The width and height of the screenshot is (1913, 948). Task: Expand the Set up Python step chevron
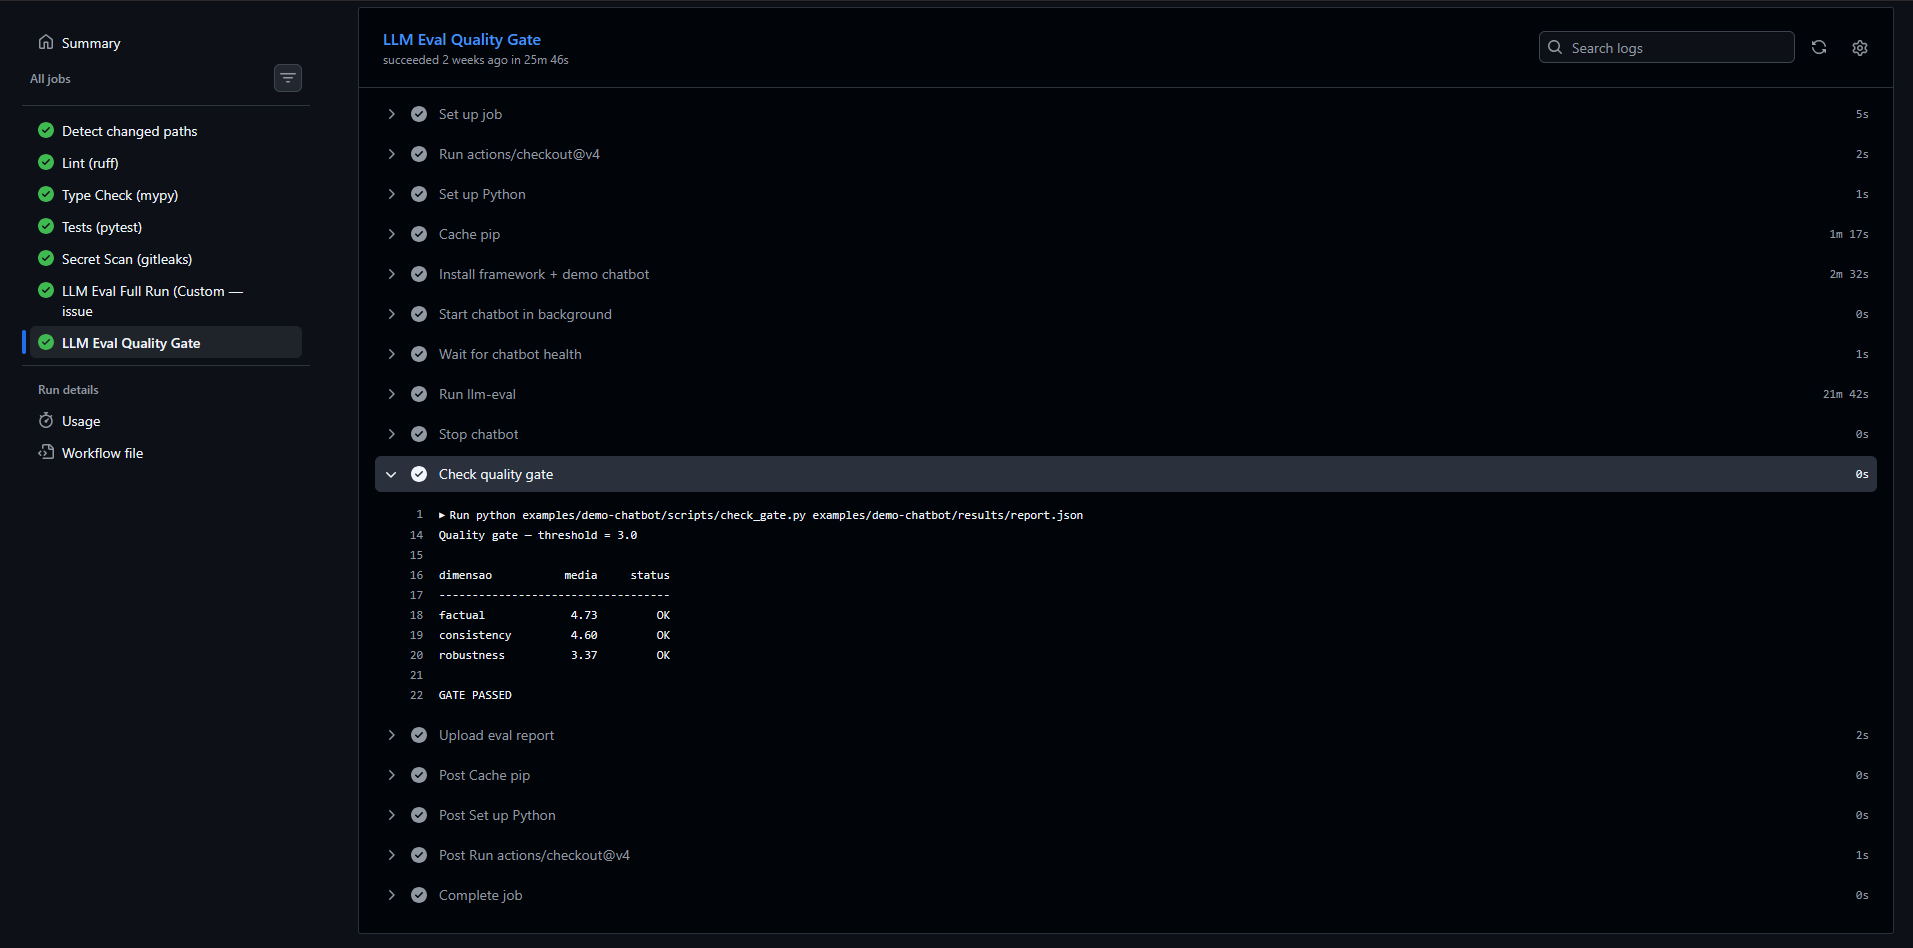coord(391,194)
